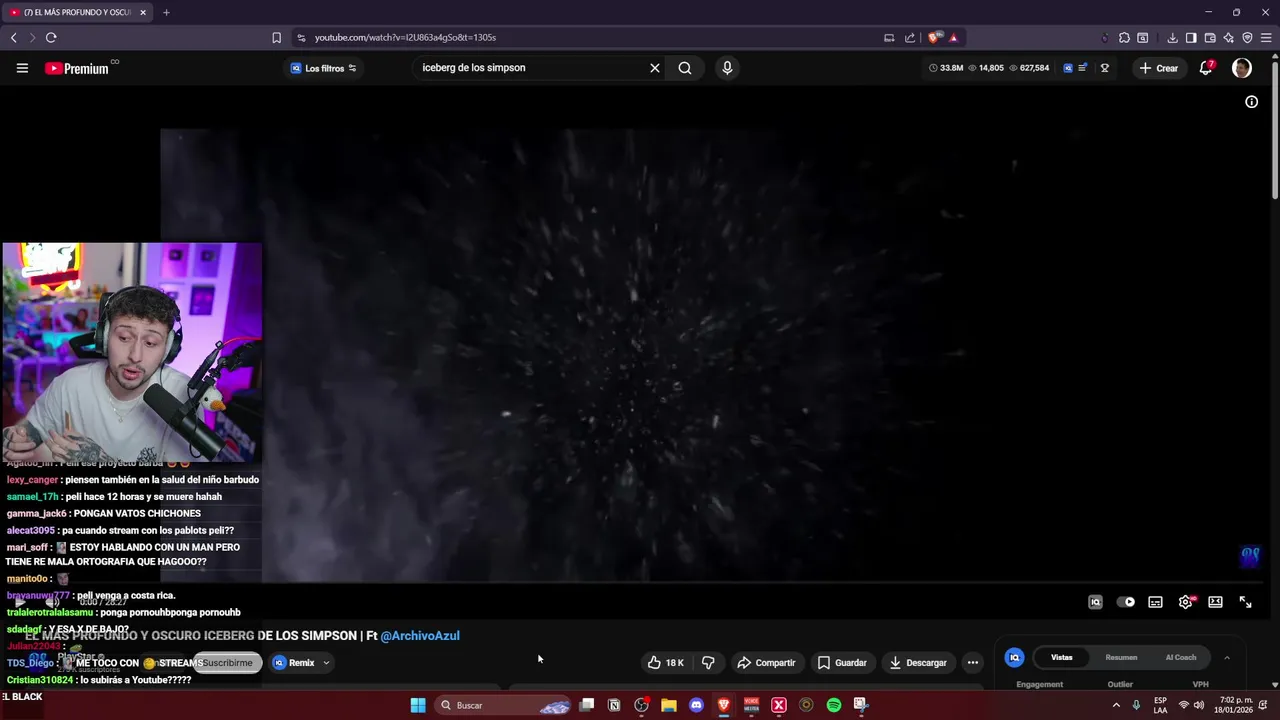Open the @ArchivoAzul channel link

[x=420, y=636]
